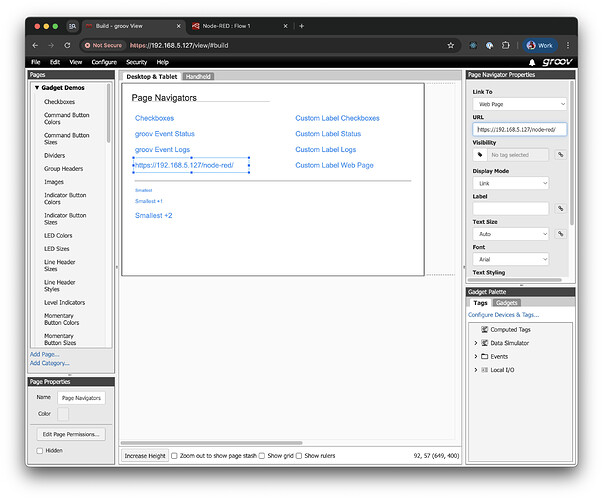Click the canvas horizontal scrollbar

click(212, 443)
